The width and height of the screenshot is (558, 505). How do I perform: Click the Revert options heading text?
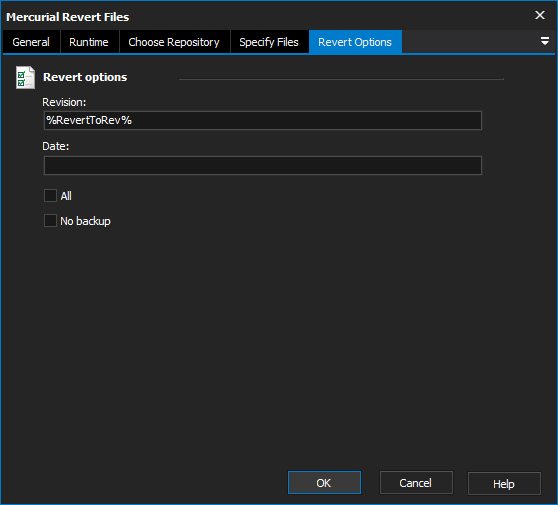[85, 77]
